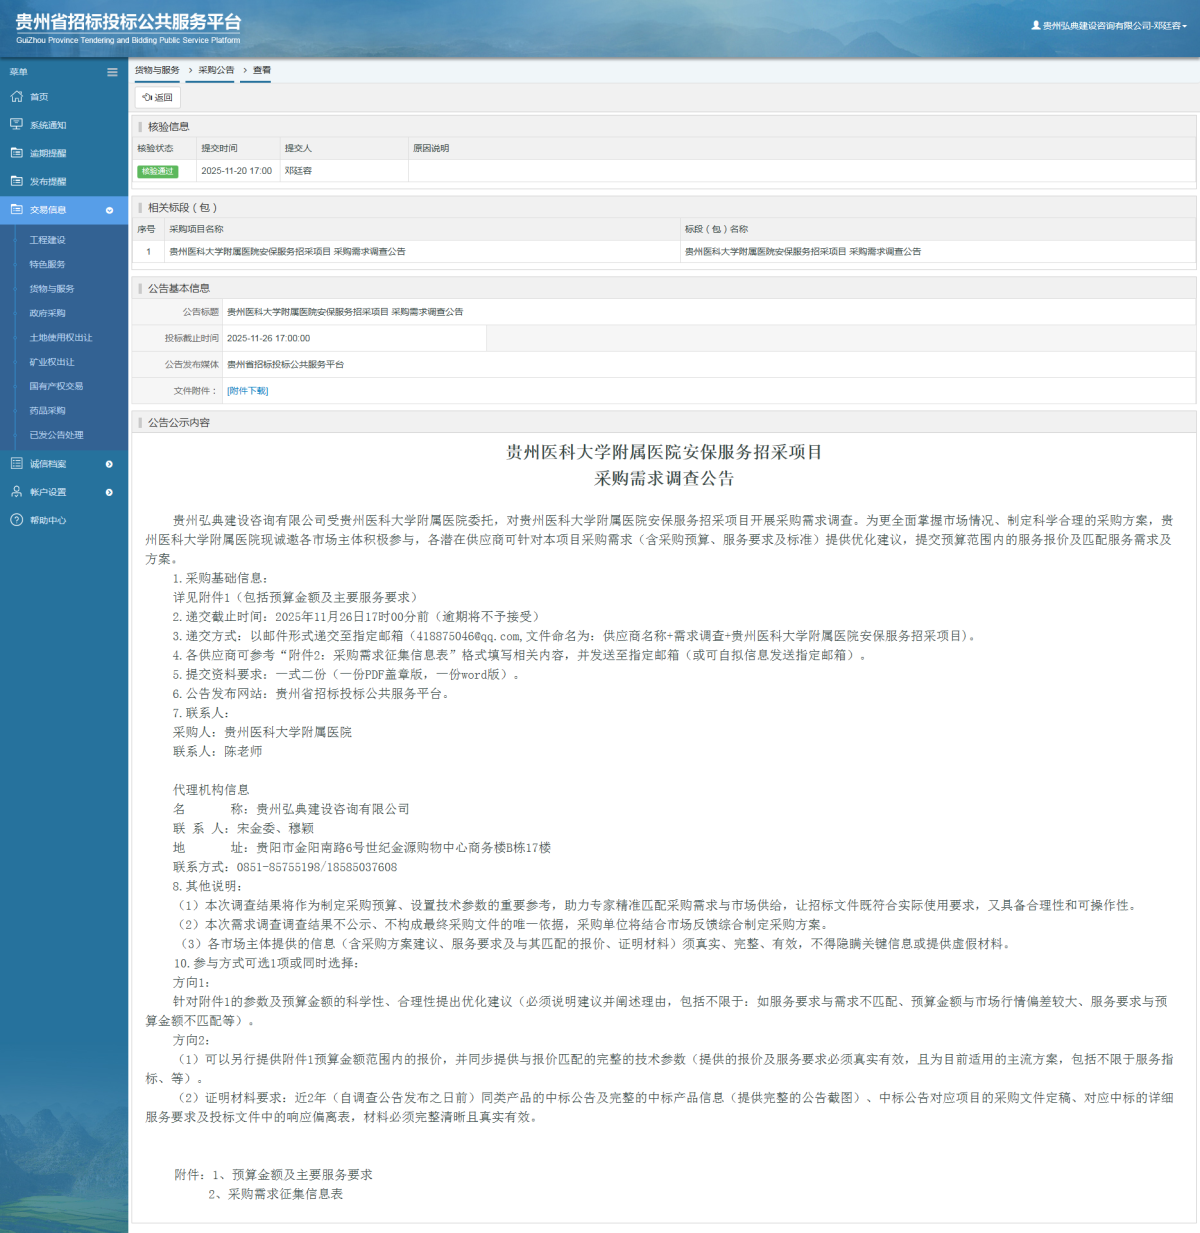1200x1233 pixels.
Task: Click the green 核验通过 status badge
Action: click(159, 171)
